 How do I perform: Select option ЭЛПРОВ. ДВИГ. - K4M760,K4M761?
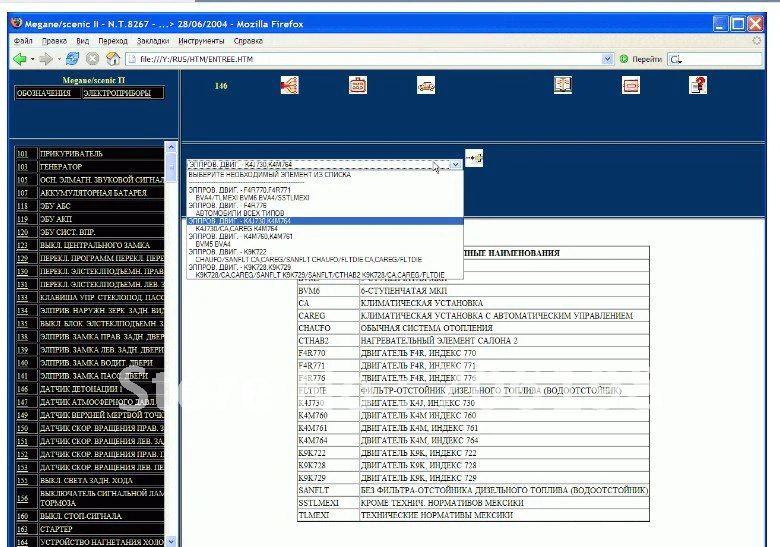pos(325,236)
